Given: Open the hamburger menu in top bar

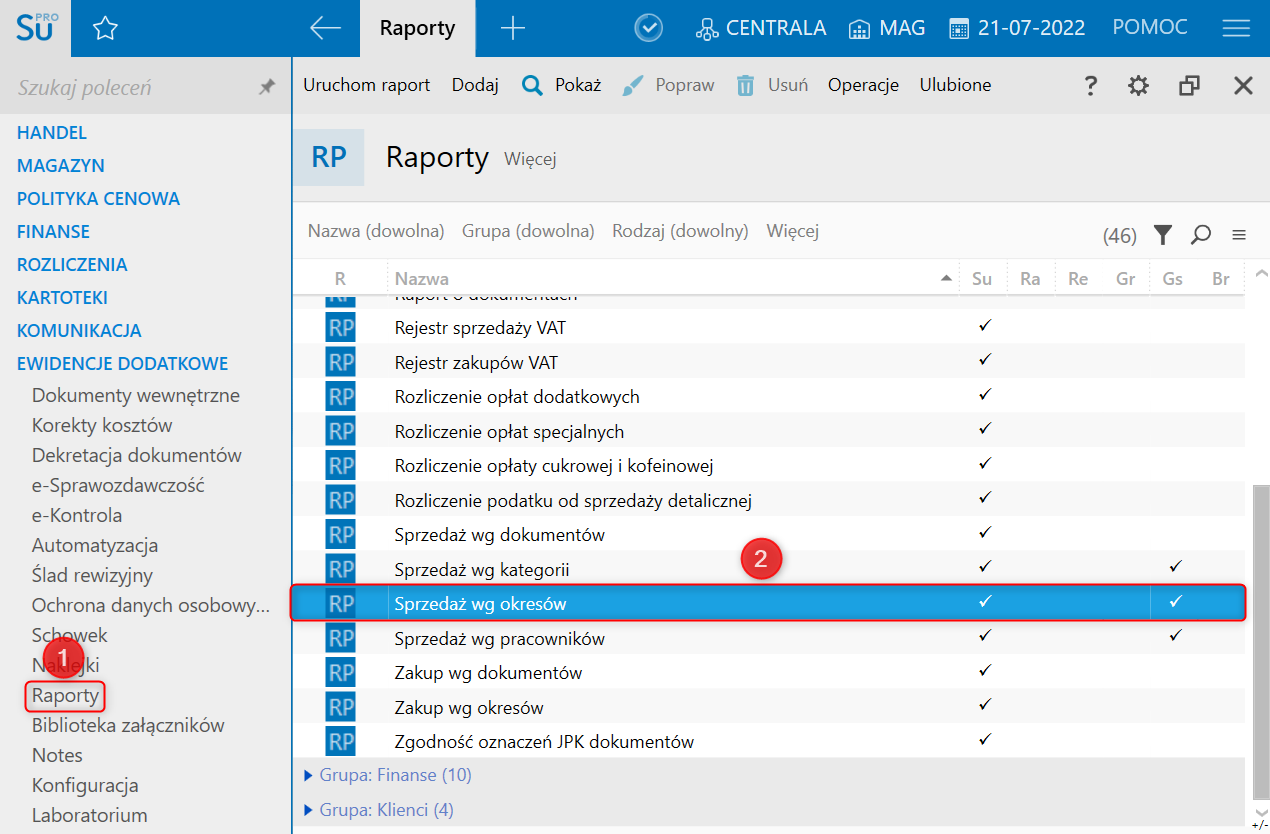Looking at the screenshot, I should click(1236, 28).
